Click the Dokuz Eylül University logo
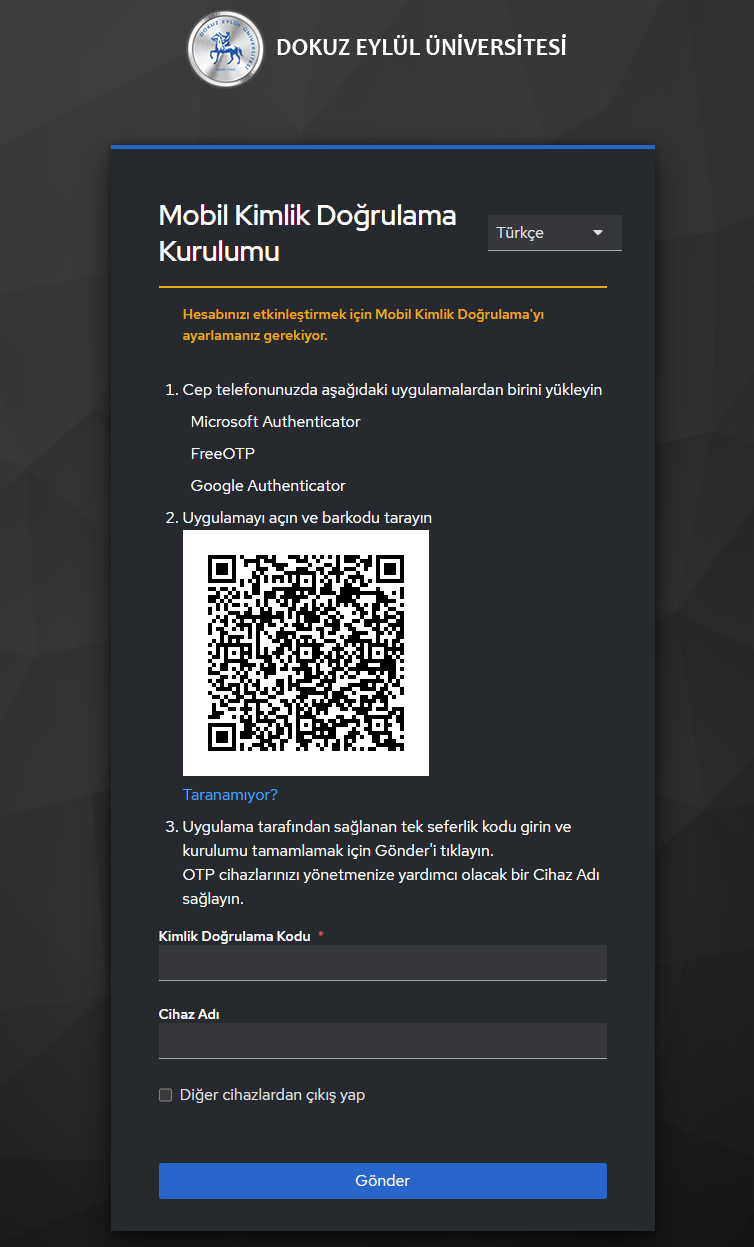Screen dimensions: 754x1247 point(227,49)
